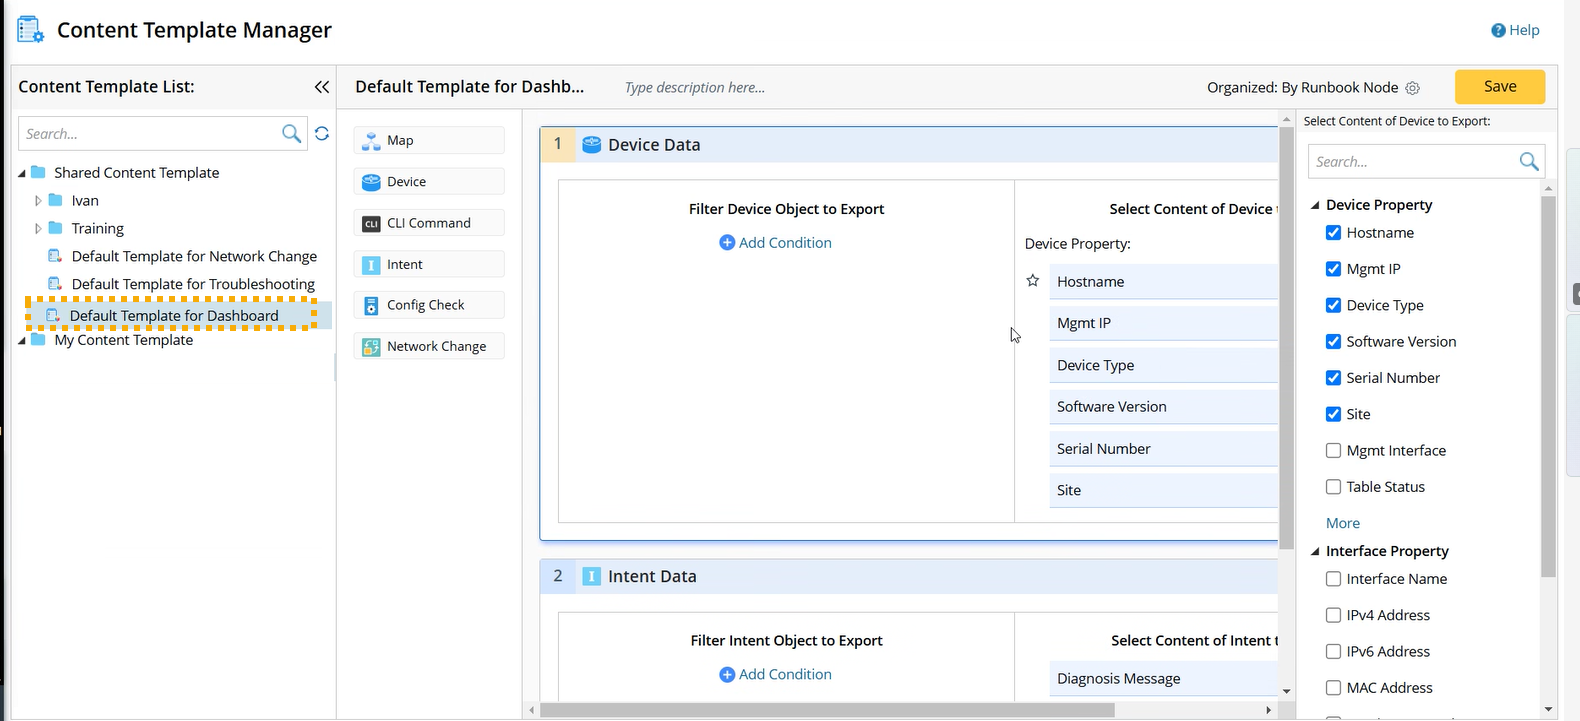The width and height of the screenshot is (1580, 721).
Task: Click Add Condition under Filter Device Object
Action: (776, 243)
